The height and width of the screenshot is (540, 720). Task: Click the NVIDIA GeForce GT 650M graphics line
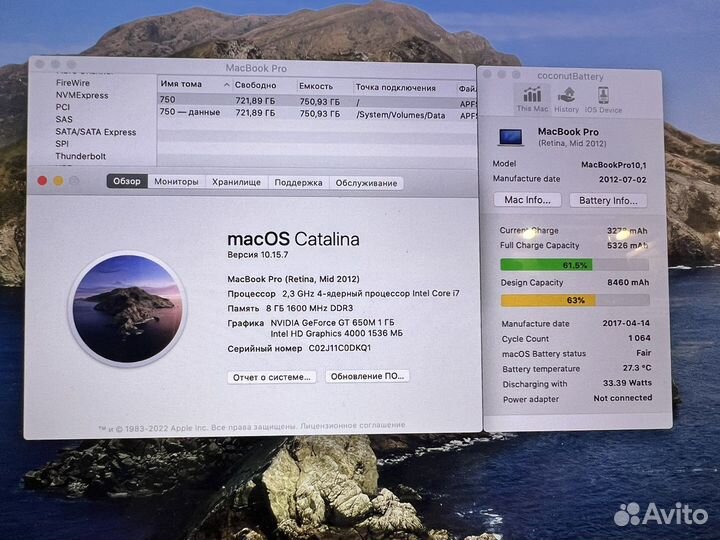(332, 322)
